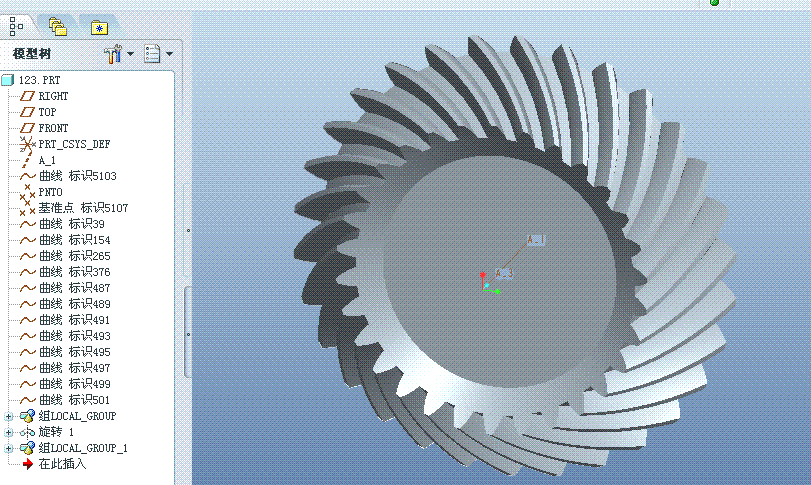
Task: Select curve 曲线 标识501
Action: pos(75,401)
